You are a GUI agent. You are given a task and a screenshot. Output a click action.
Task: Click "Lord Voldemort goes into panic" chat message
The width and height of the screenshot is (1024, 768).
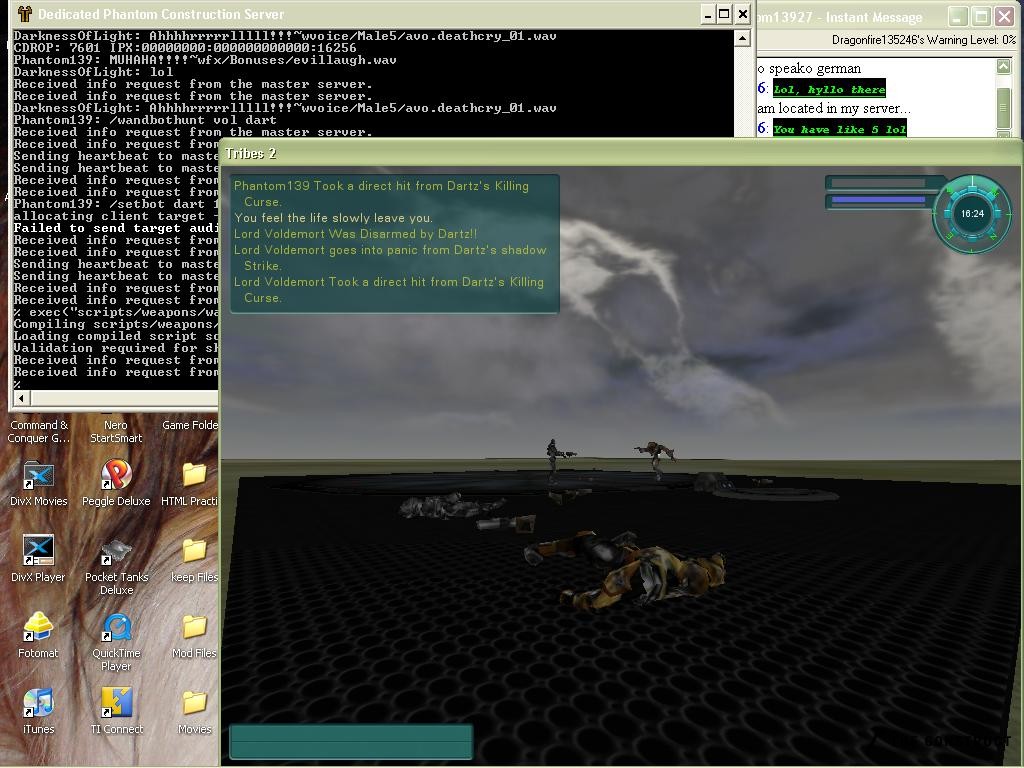390,258
